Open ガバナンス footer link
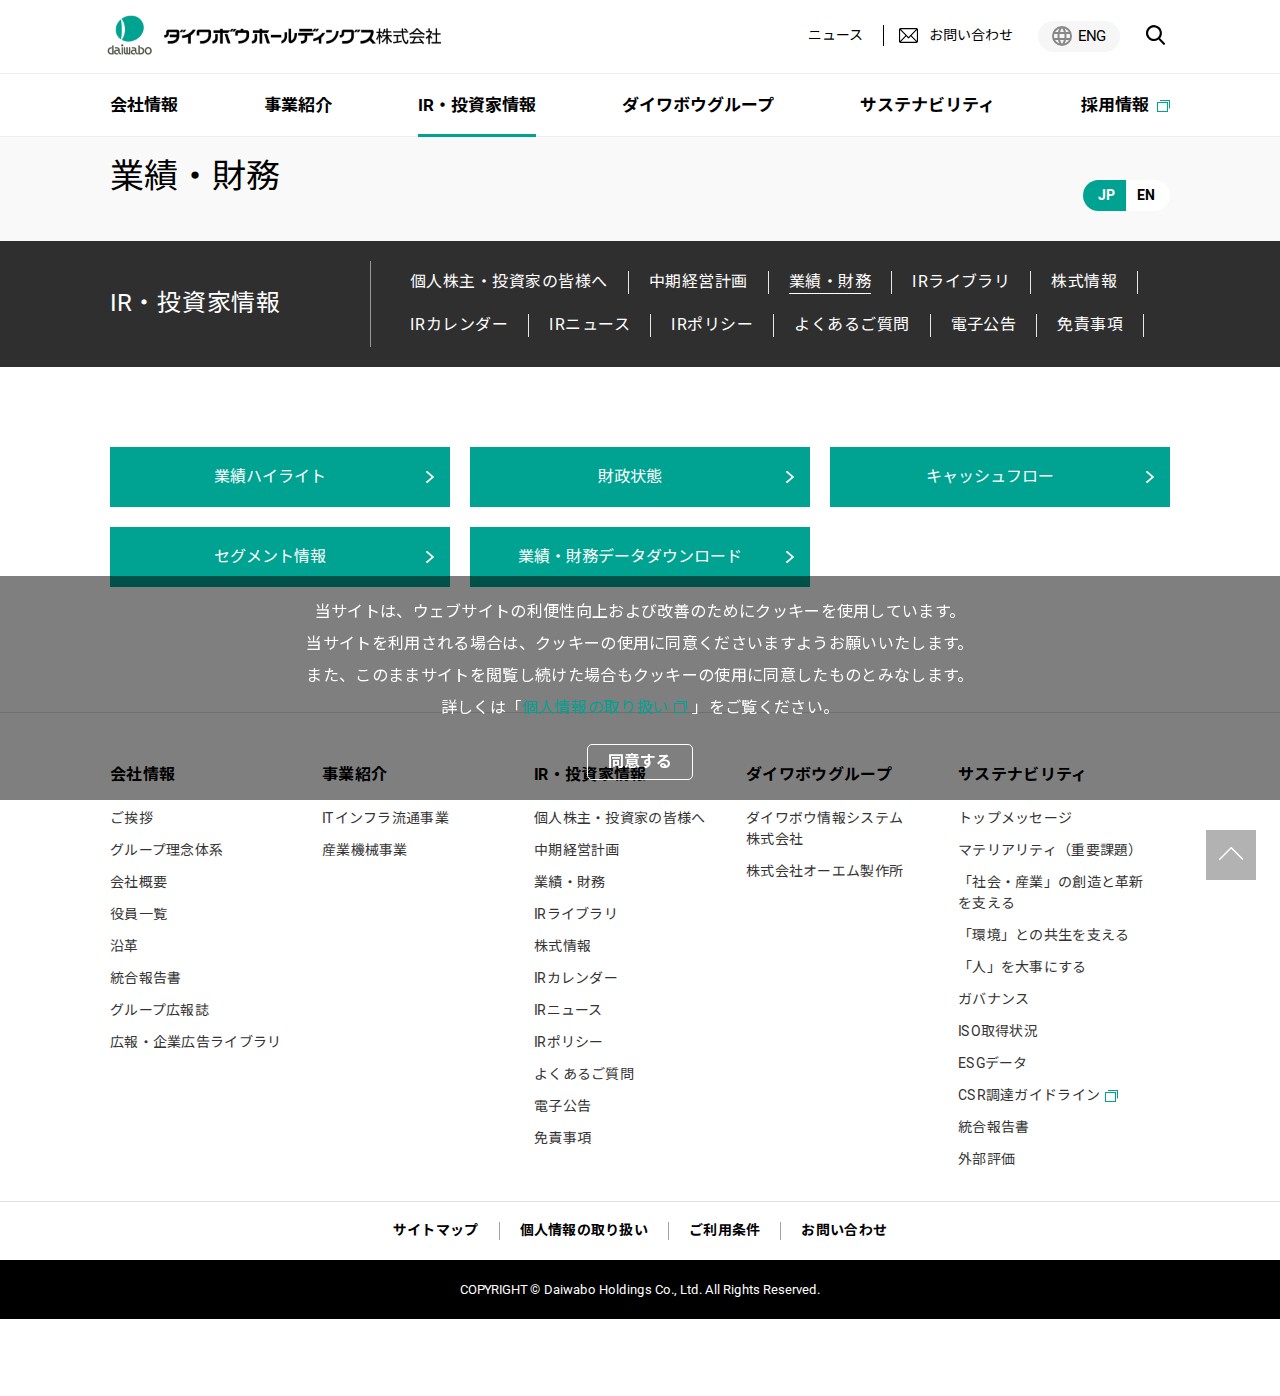Screen dimensions: 1280x1396 coord(993,999)
